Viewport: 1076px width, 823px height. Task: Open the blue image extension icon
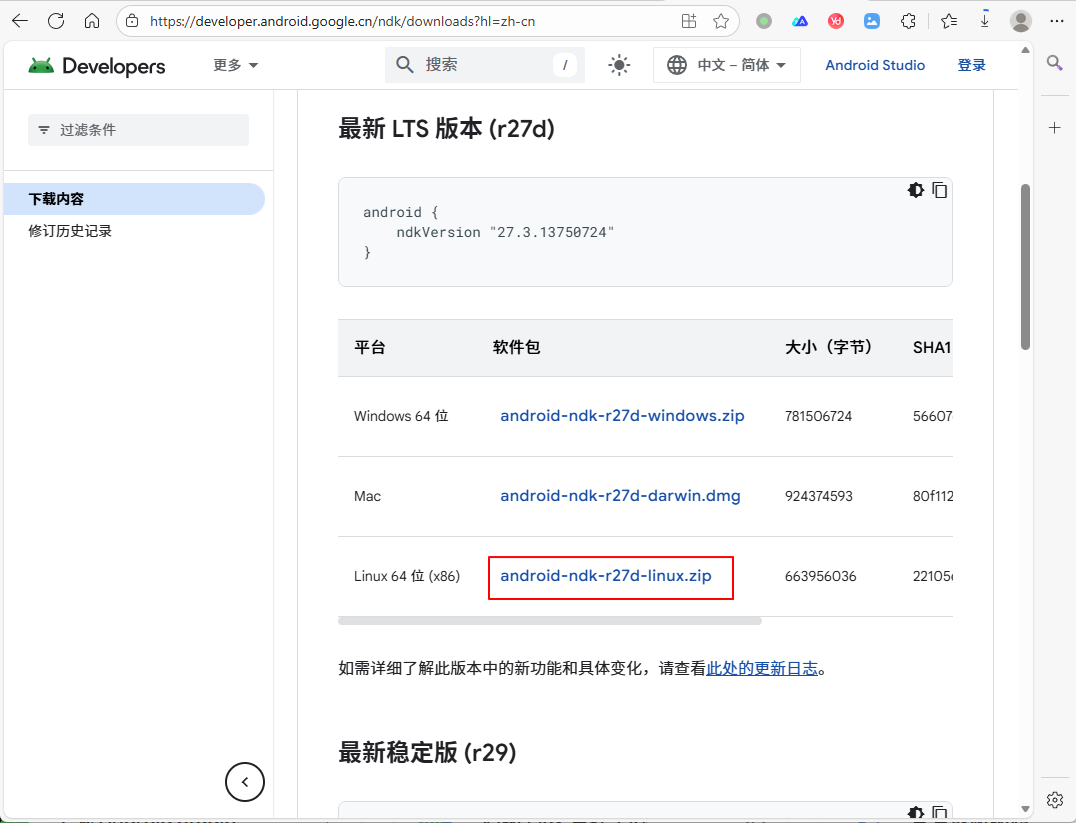click(x=872, y=21)
